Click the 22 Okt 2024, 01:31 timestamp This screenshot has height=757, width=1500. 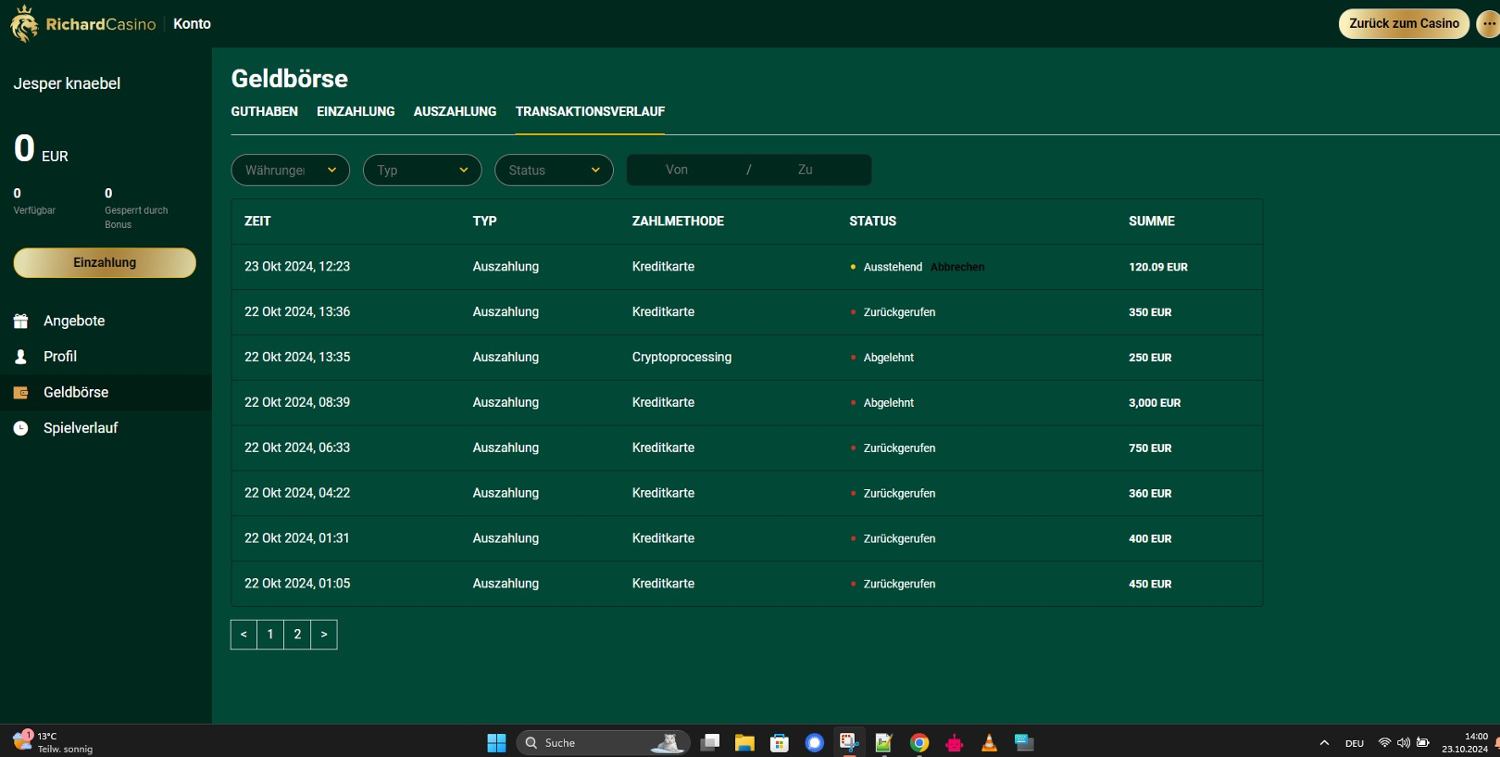click(x=297, y=538)
